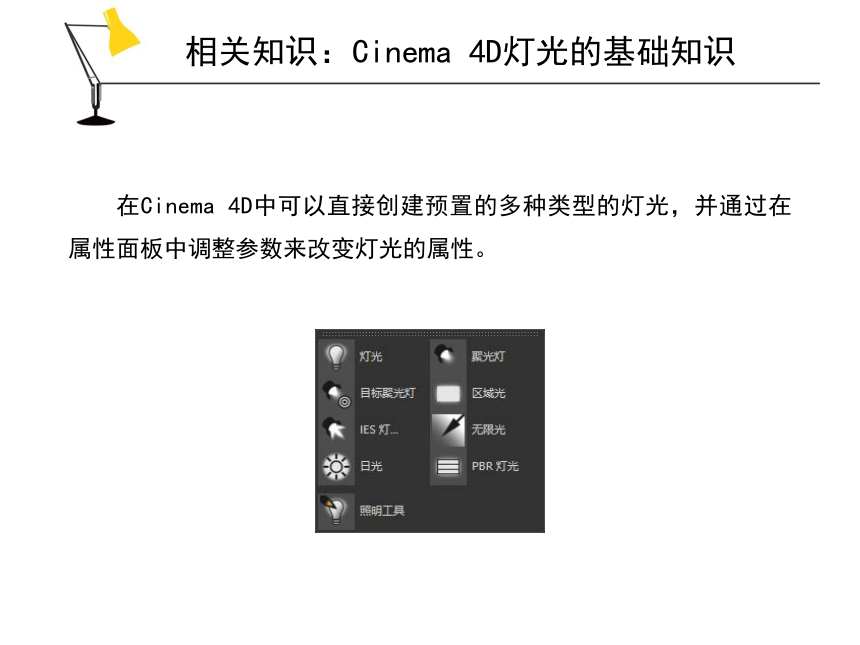Choose the 区域光 area light icon
Screen dimensions: 860x645
(x=448, y=393)
